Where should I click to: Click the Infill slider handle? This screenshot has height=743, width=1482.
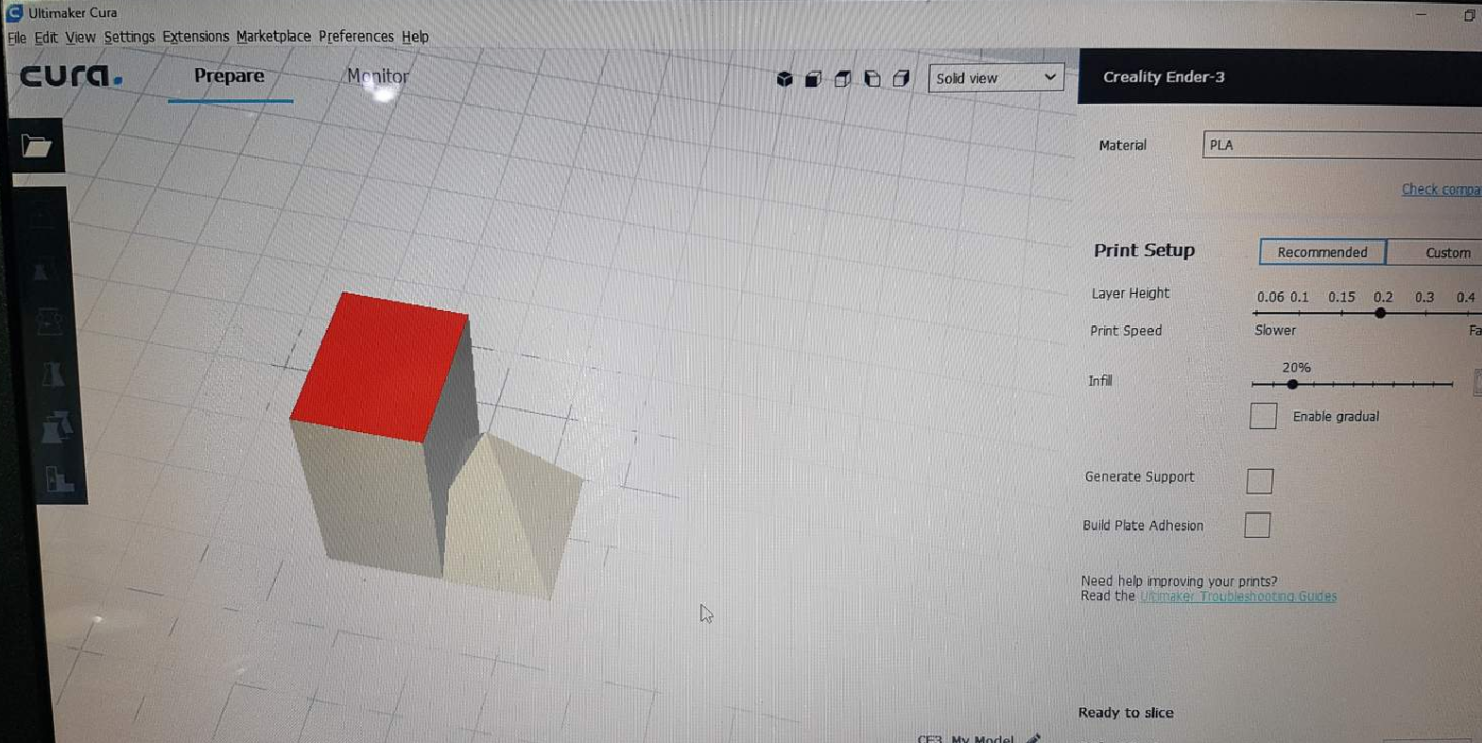tap(1292, 384)
